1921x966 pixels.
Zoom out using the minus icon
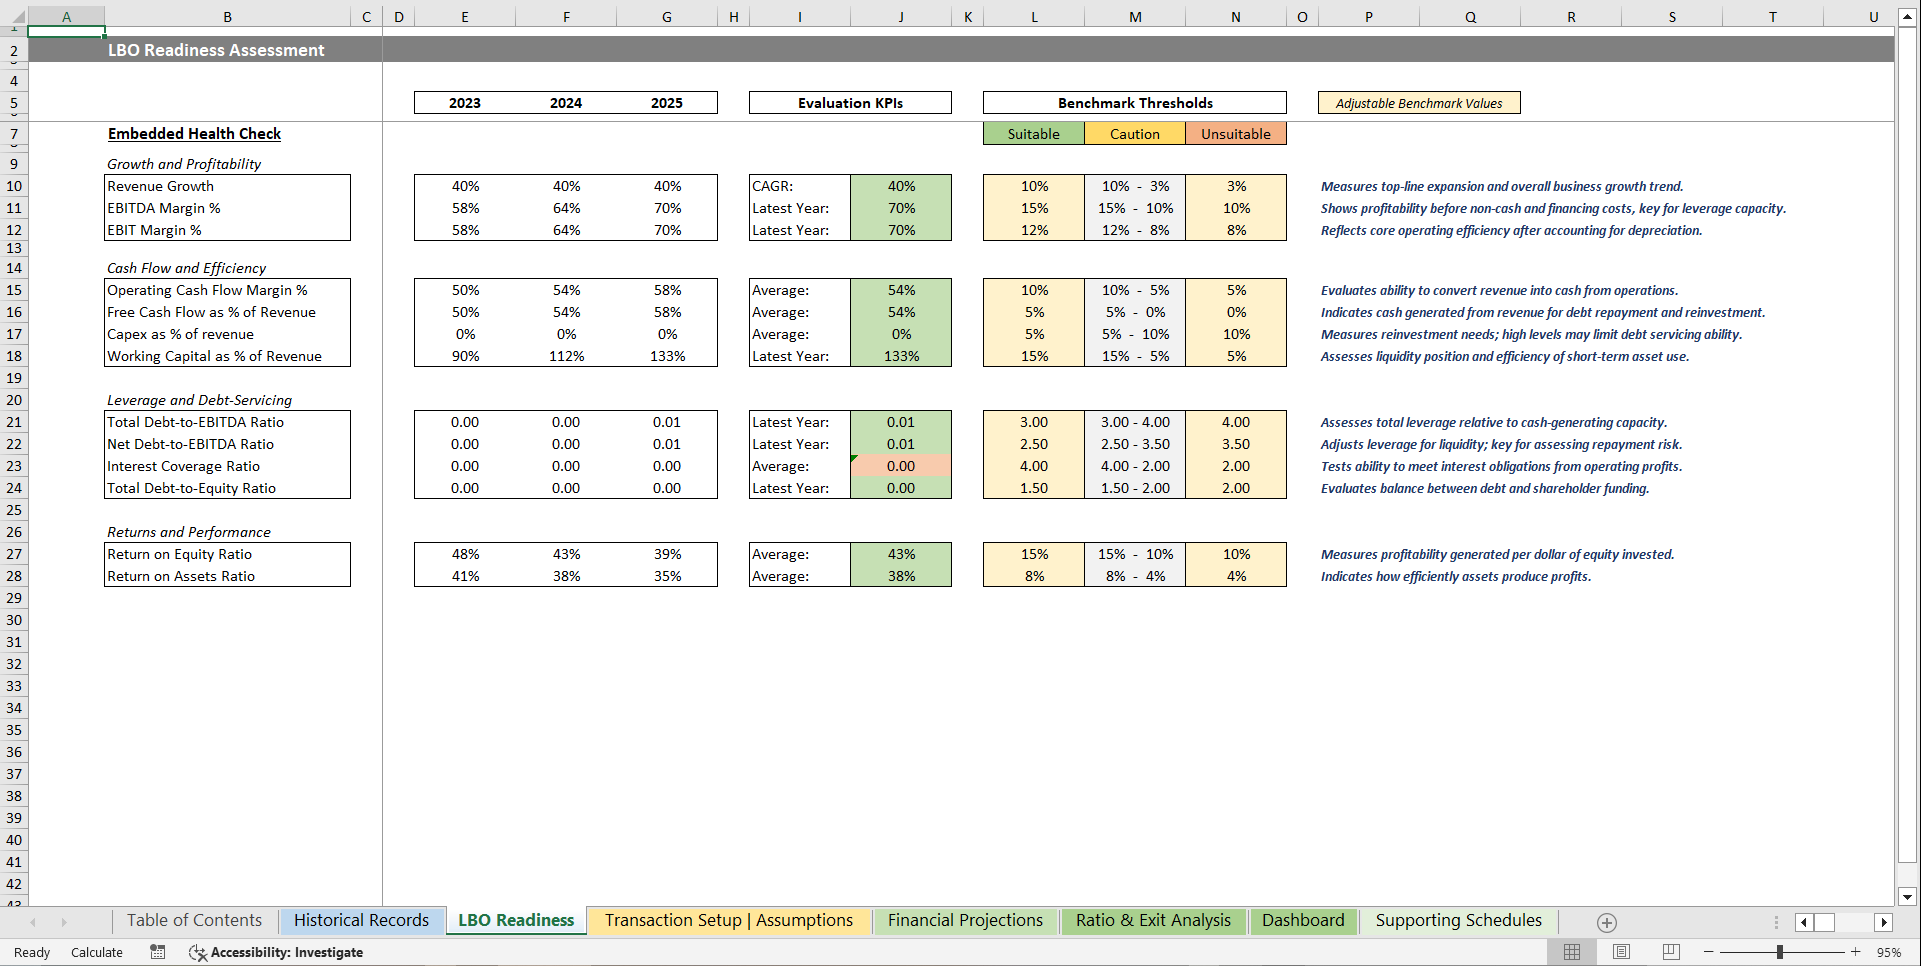click(1706, 952)
